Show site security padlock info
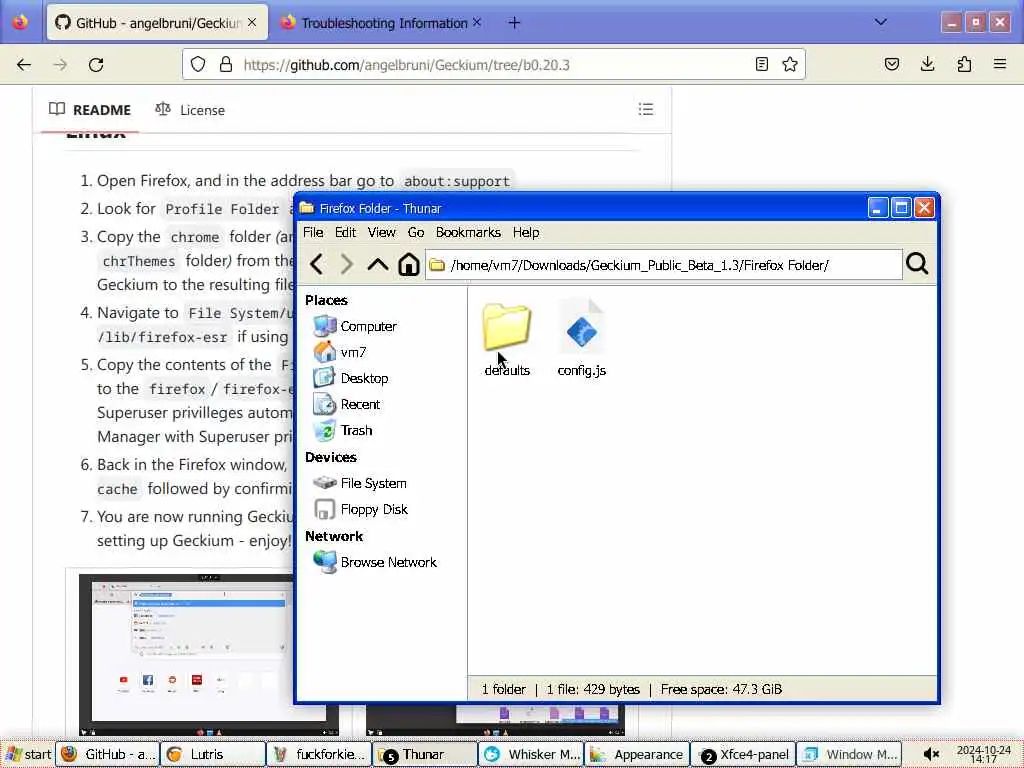The height and width of the screenshot is (768, 1024). click(226, 64)
